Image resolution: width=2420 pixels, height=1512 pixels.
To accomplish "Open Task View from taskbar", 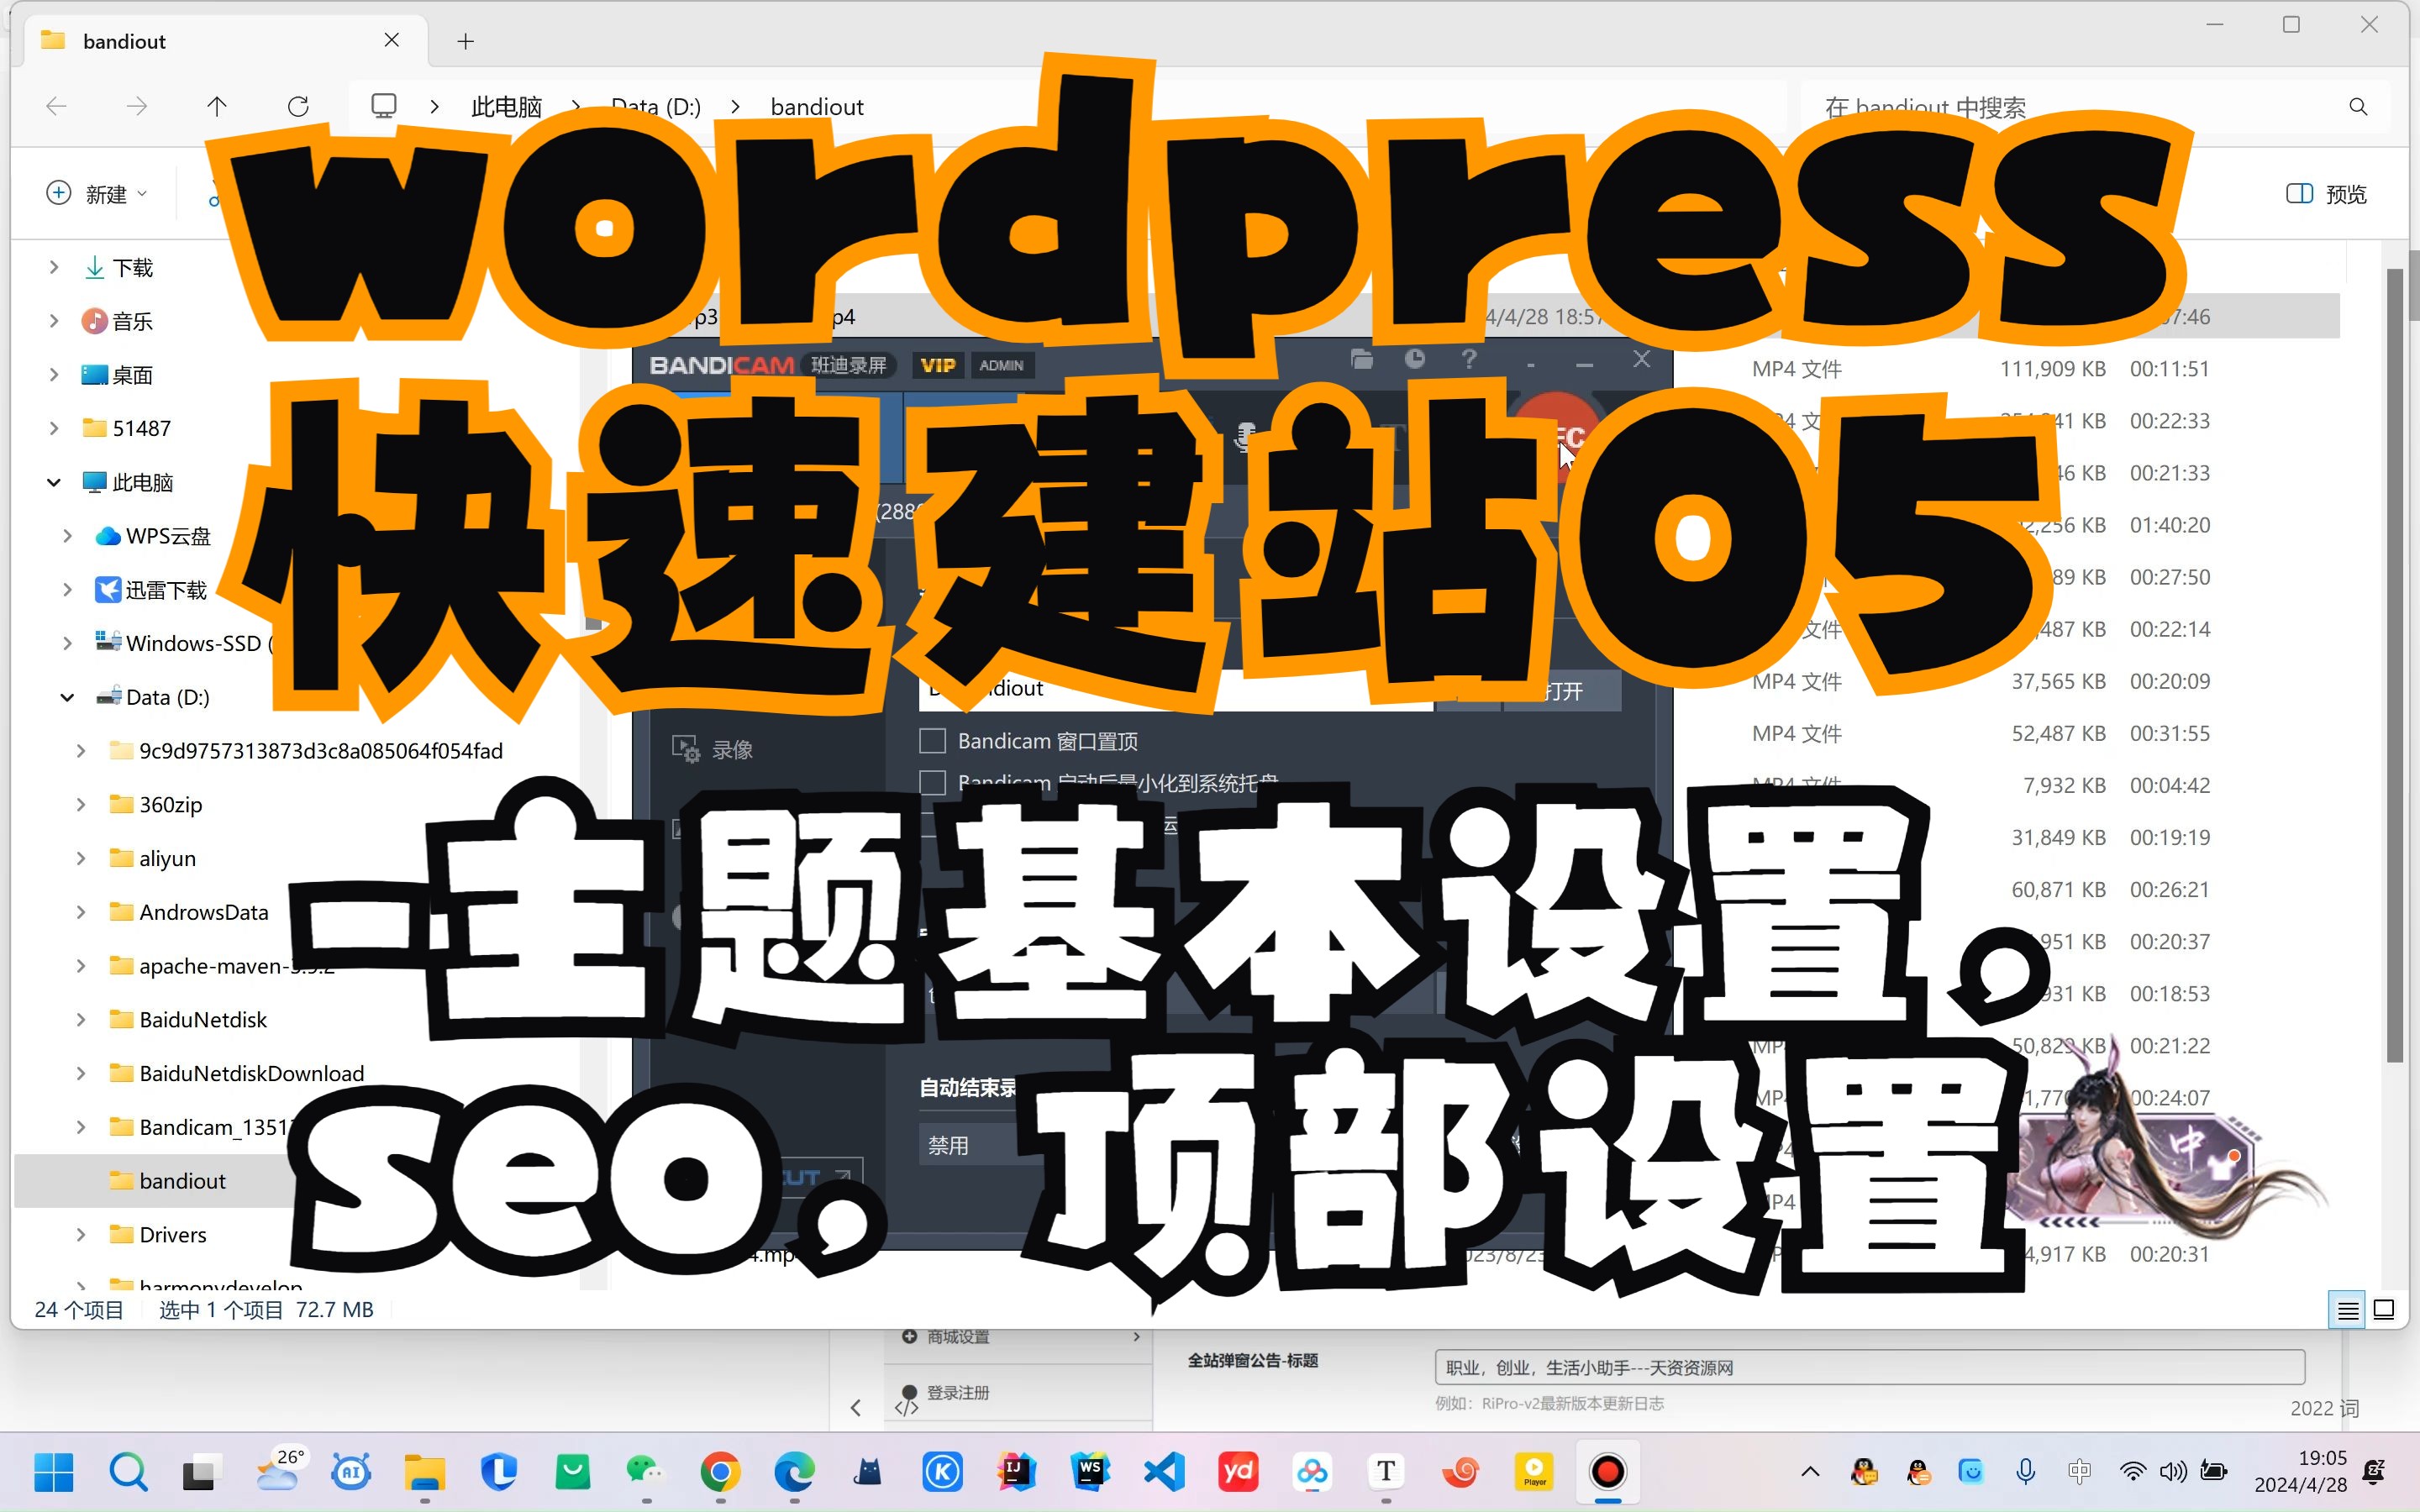I will click(201, 1472).
